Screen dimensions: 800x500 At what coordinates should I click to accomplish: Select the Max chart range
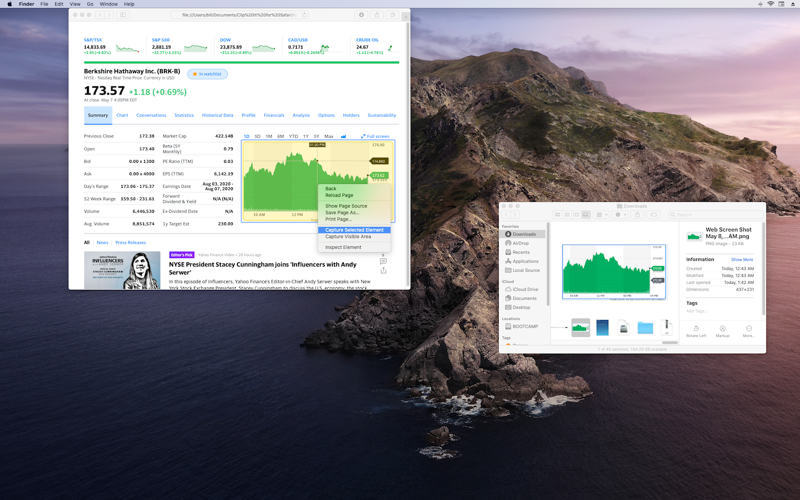coord(329,136)
